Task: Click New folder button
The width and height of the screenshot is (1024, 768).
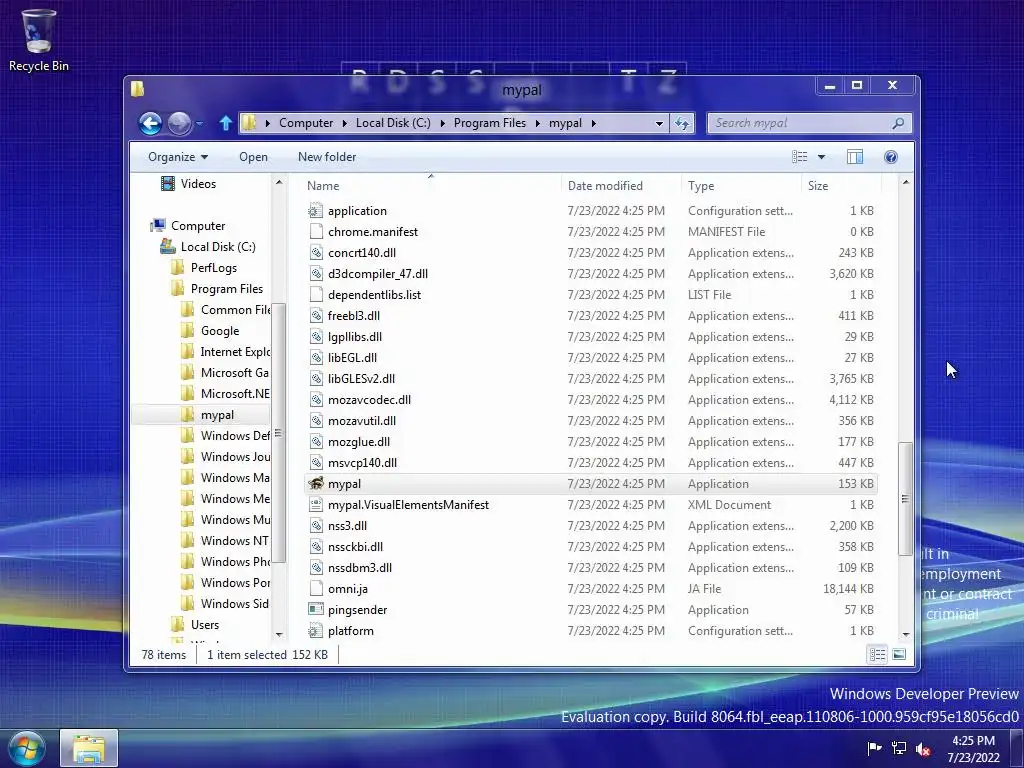Action: [x=327, y=157]
